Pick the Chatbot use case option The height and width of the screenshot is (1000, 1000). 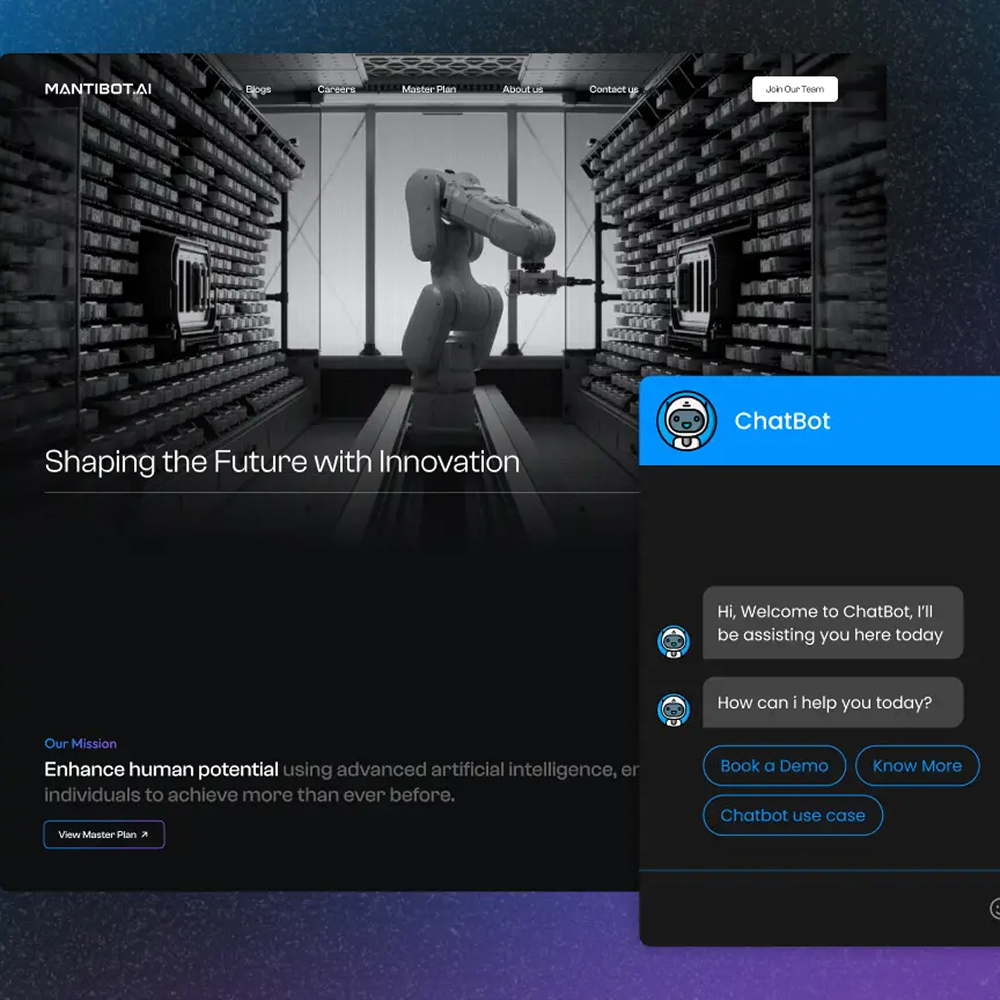tap(792, 815)
